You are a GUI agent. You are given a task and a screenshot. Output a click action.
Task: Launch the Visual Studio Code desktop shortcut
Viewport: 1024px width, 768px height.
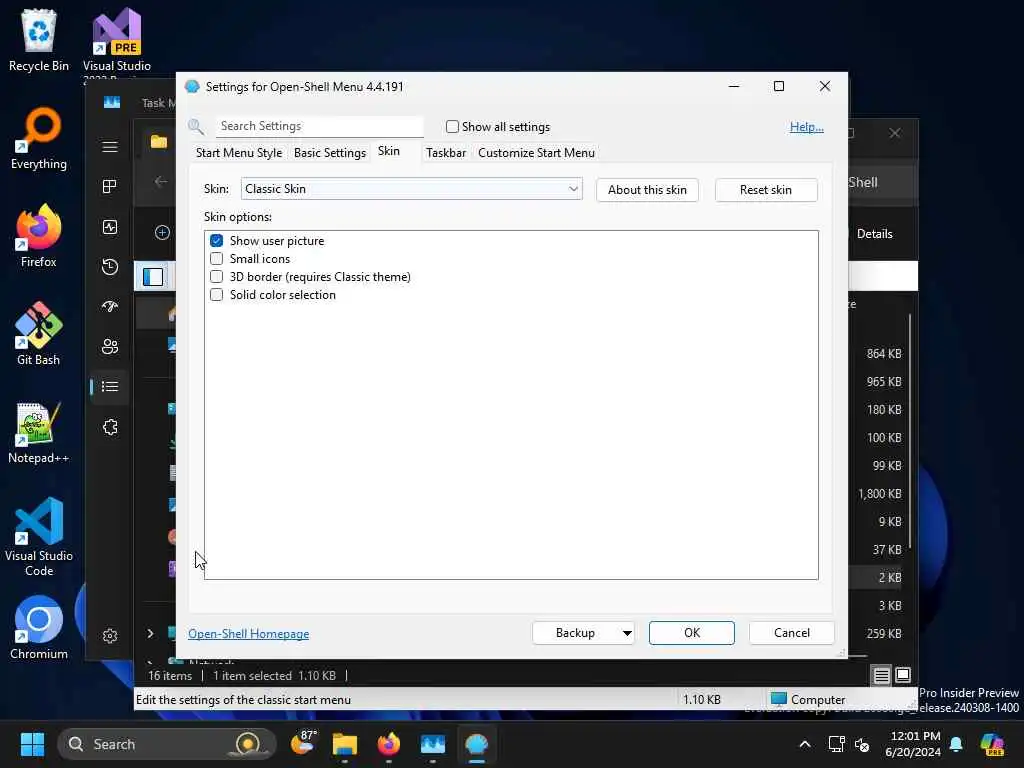39,537
